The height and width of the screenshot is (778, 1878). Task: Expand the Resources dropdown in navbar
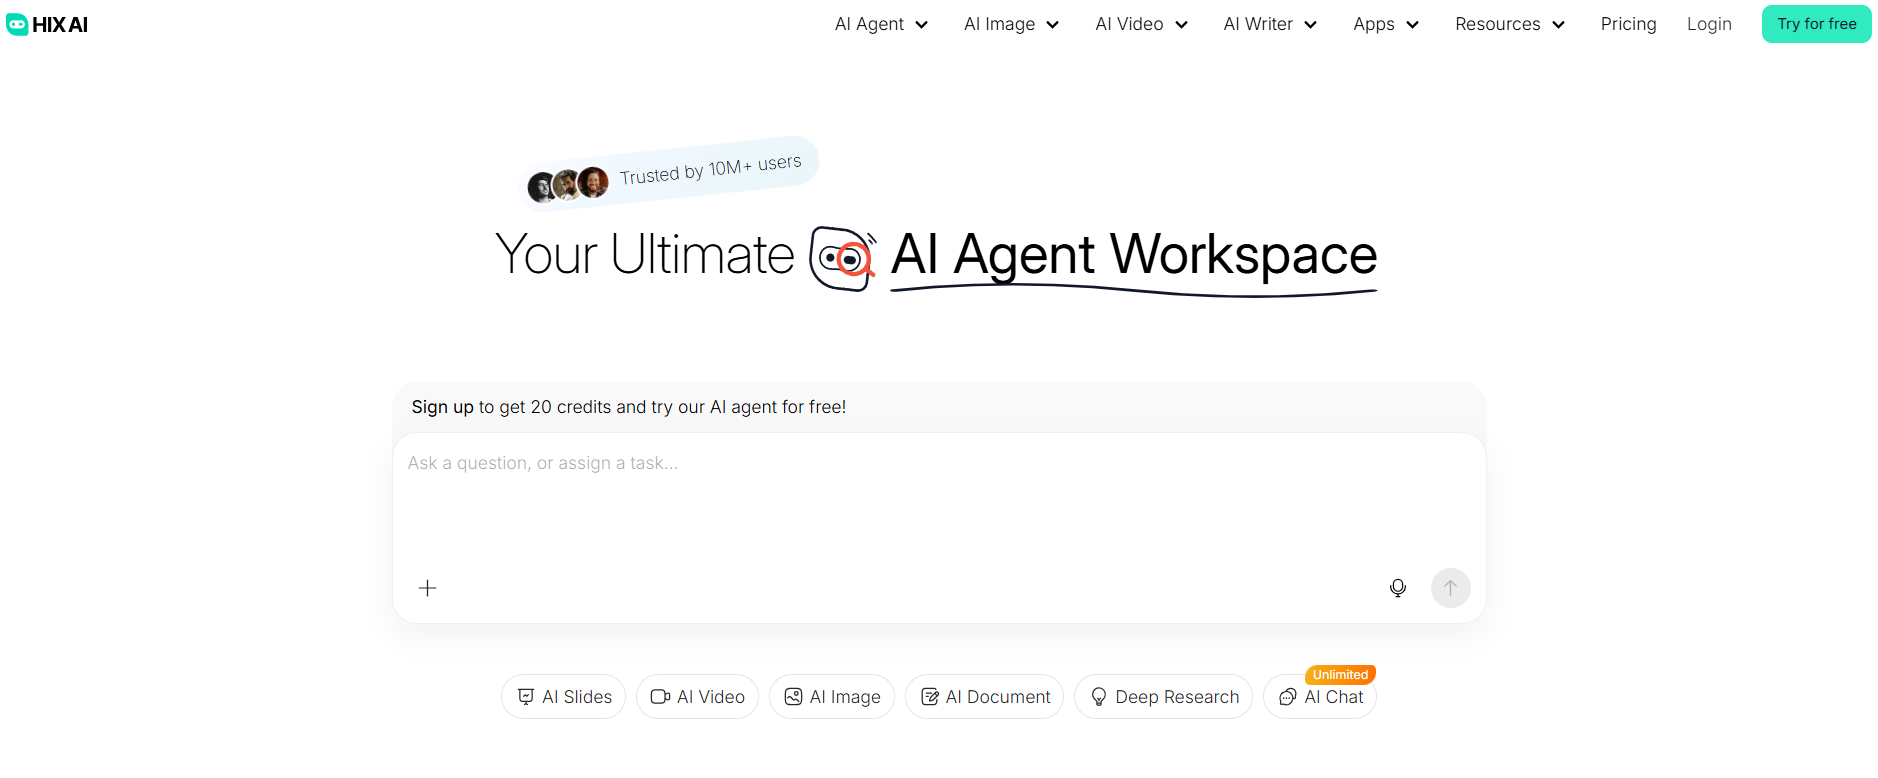[x=1509, y=24]
